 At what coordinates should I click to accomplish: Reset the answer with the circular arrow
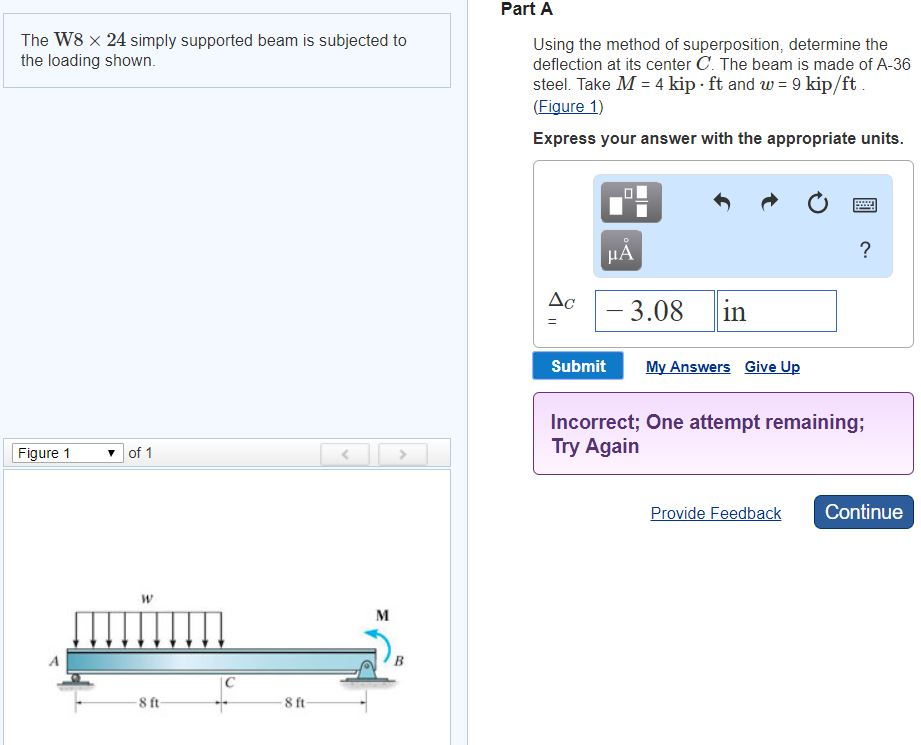[817, 204]
